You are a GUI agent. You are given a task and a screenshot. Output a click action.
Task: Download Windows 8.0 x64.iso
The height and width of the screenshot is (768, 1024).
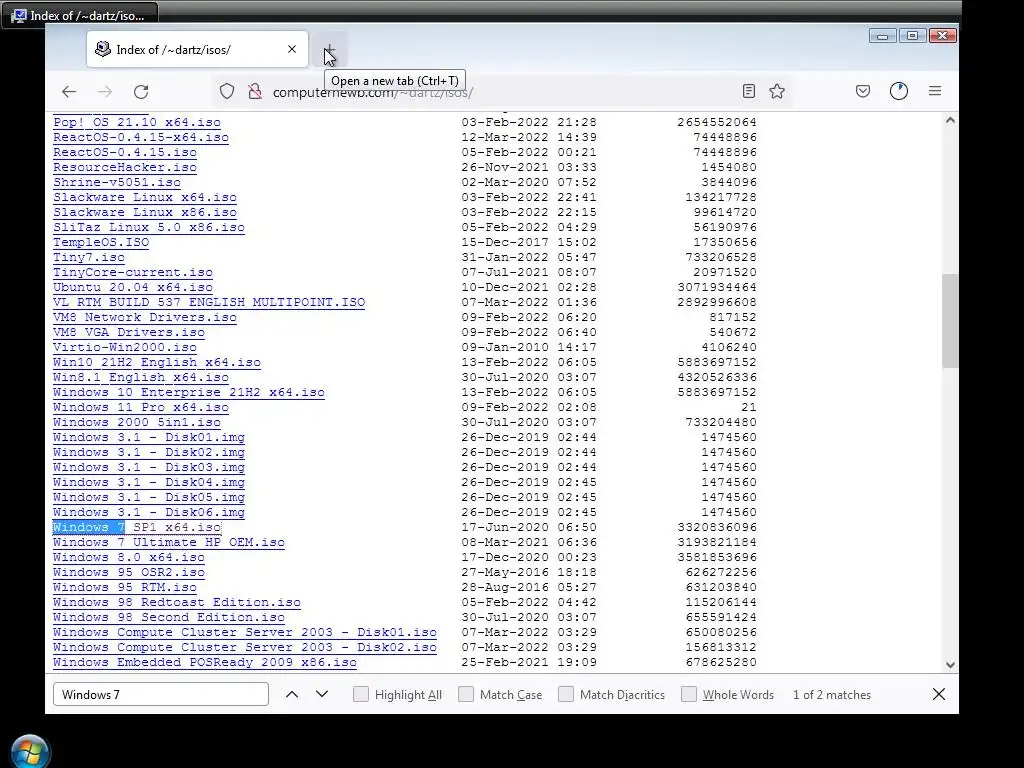coord(129,558)
